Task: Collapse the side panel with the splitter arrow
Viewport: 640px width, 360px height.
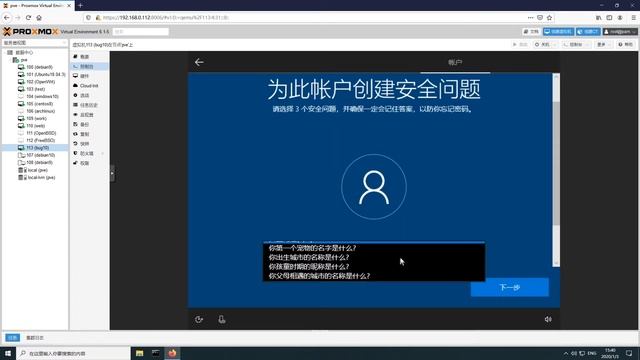Action: pos(112,173)
